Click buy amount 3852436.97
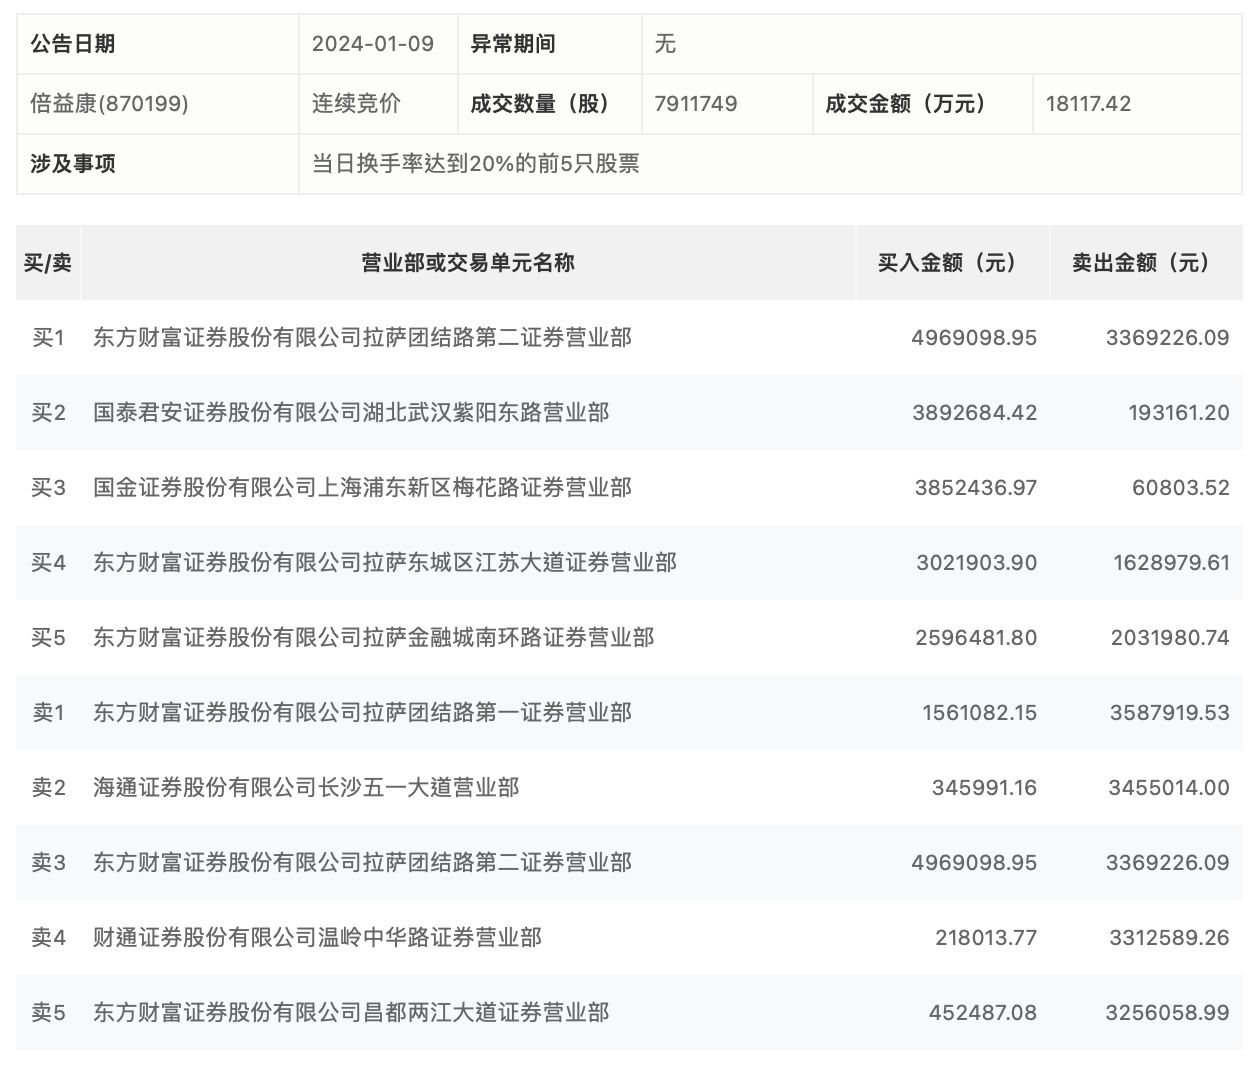The image size is (1252, 1072). pyautogui.click(x=976, y=488)
